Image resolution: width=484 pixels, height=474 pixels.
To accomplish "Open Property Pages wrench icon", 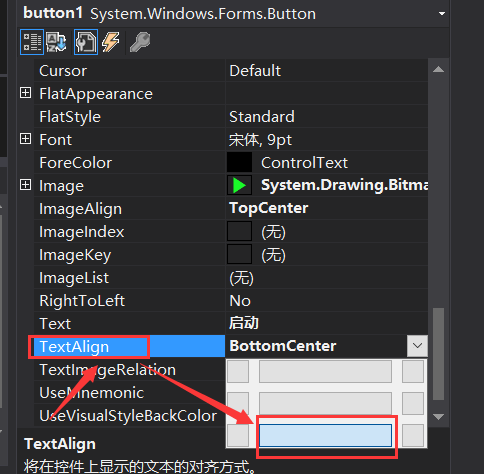I will click(140, 42).
